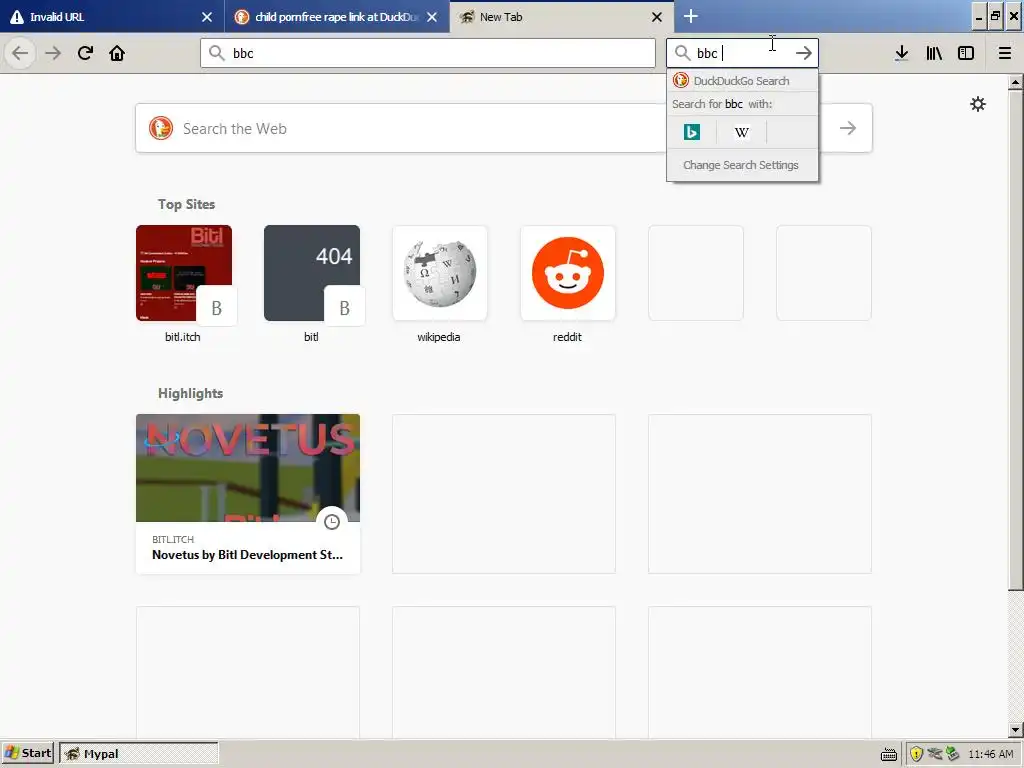Click the safely remove hardware tray icon
The width and height of the screenshot is (1024, 768).
point(952,754)
